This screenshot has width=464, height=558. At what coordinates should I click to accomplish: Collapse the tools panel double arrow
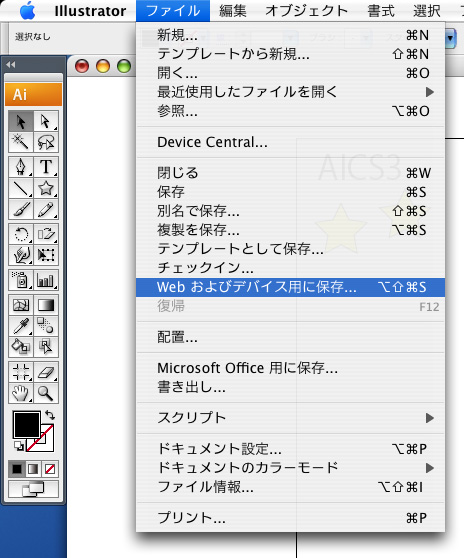click(x=11, y=64)
